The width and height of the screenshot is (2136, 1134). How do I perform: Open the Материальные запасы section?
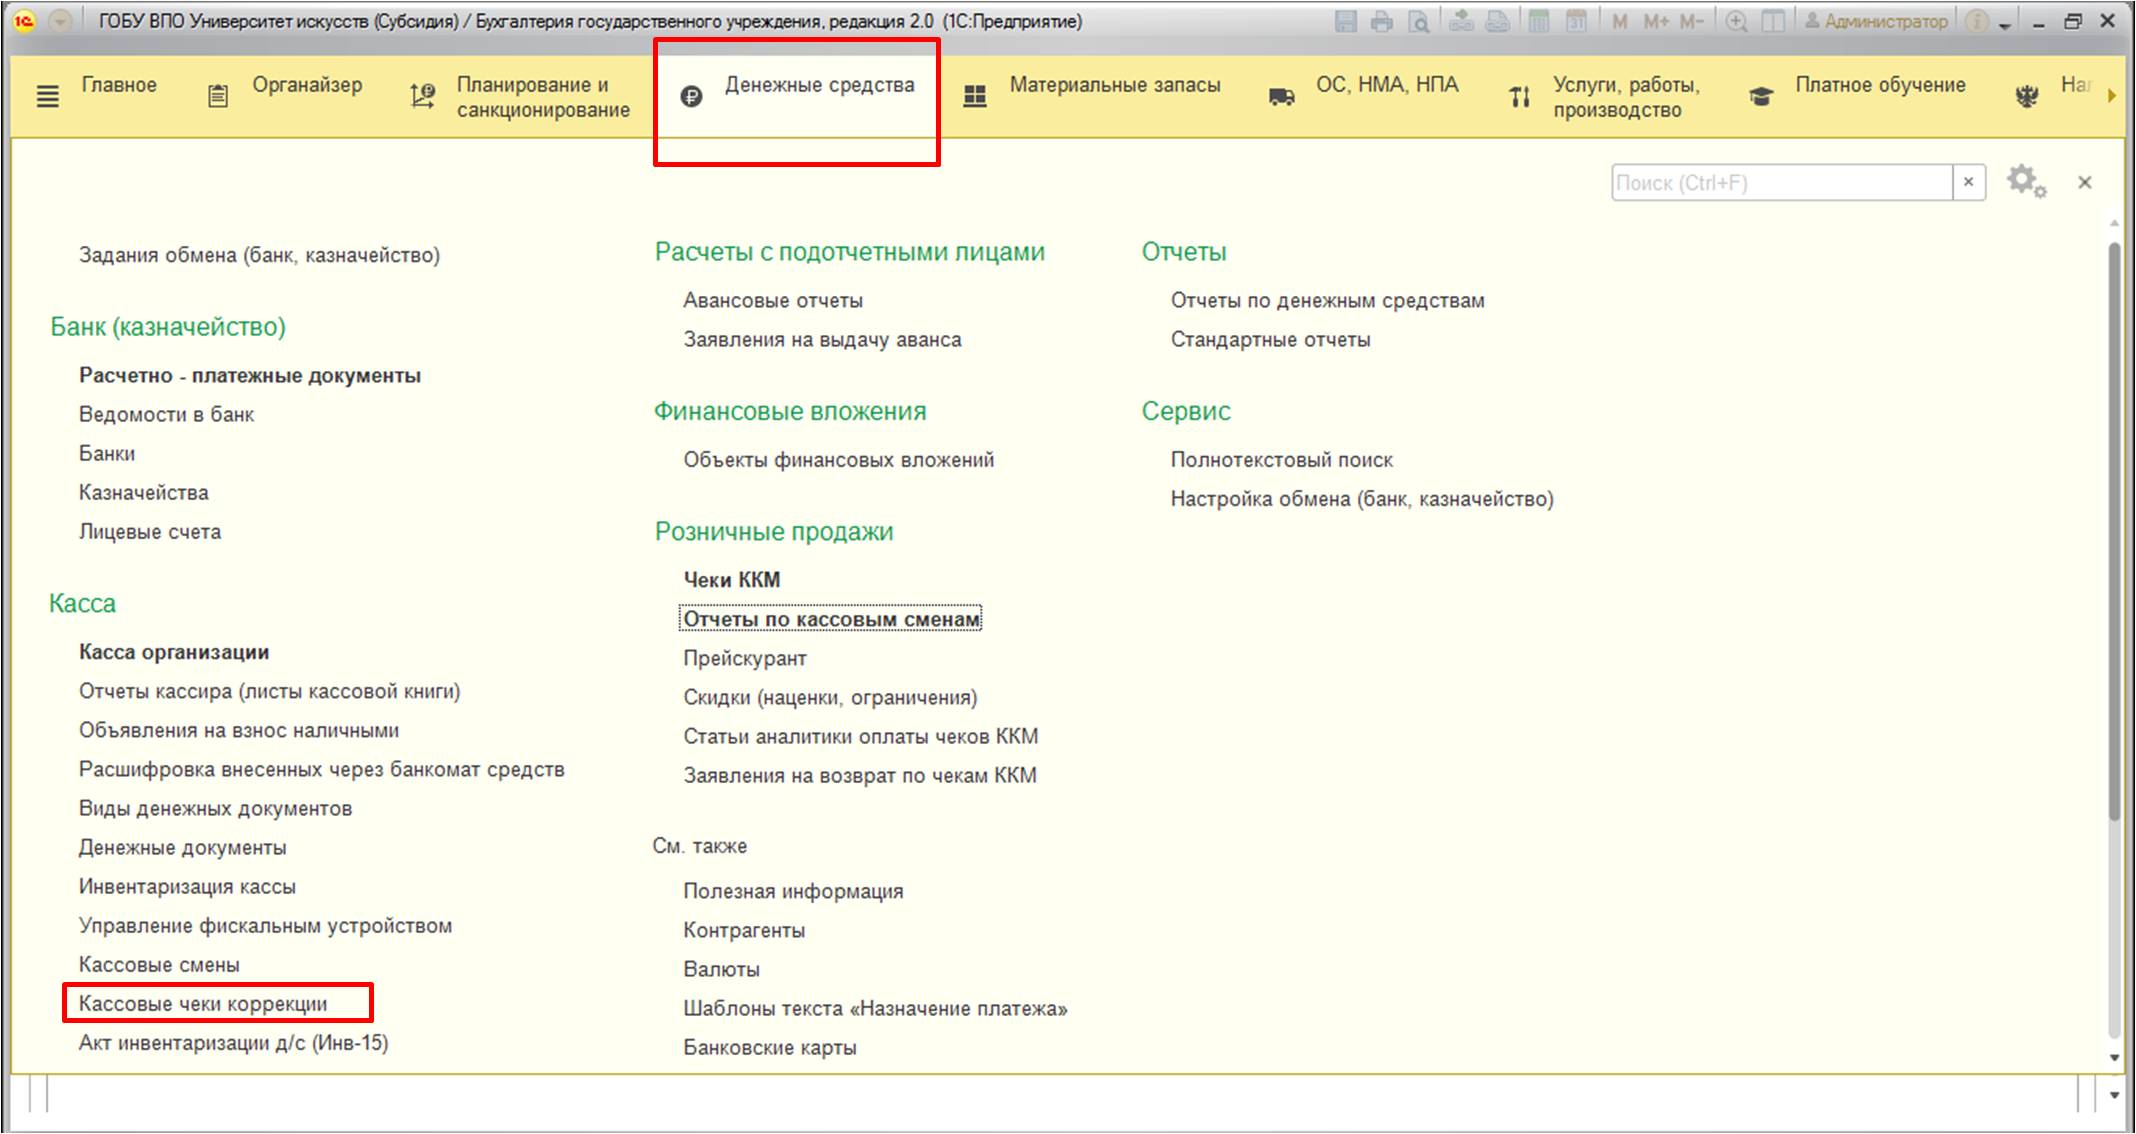pyautogui.click(x=1114, y=86)
